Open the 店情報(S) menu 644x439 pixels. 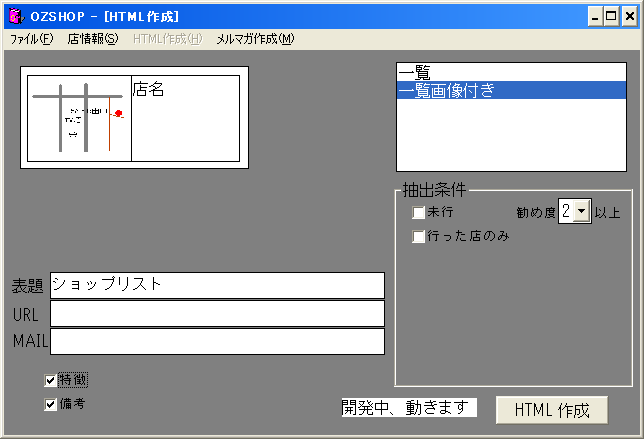pyautogui.click(x=92, y=39)
